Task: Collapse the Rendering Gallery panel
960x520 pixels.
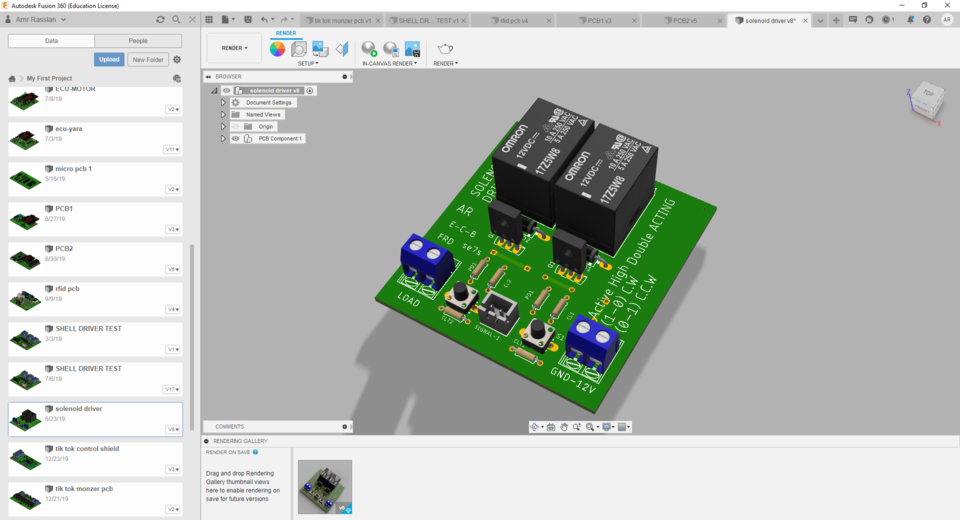Action: tap(206, 441)
